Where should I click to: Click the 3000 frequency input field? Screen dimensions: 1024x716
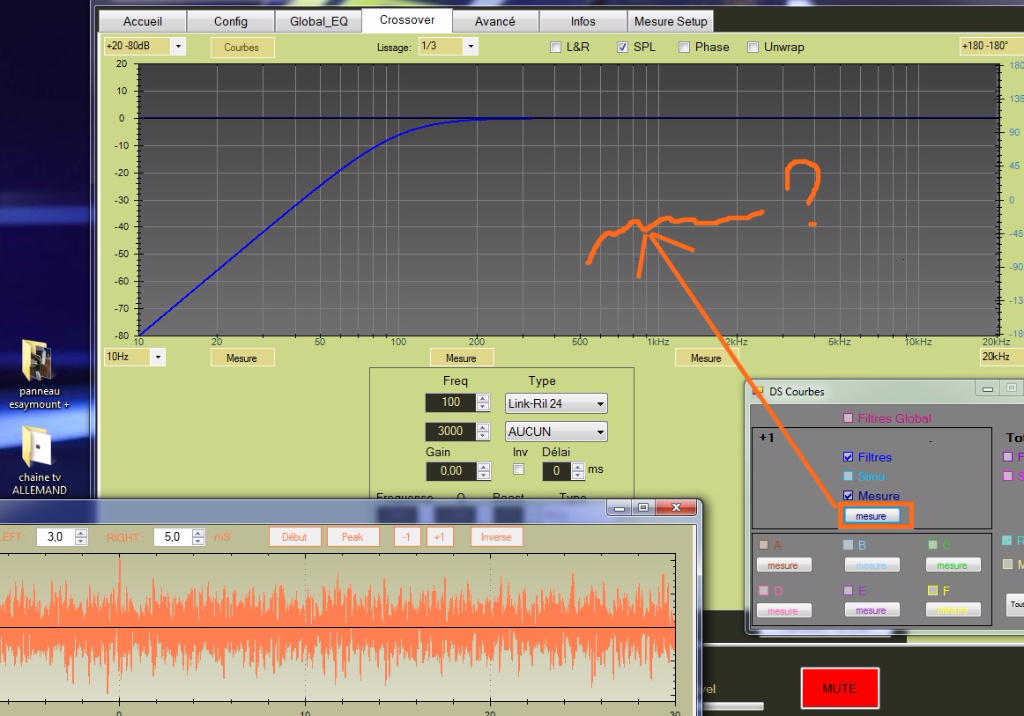coord(449,432)
